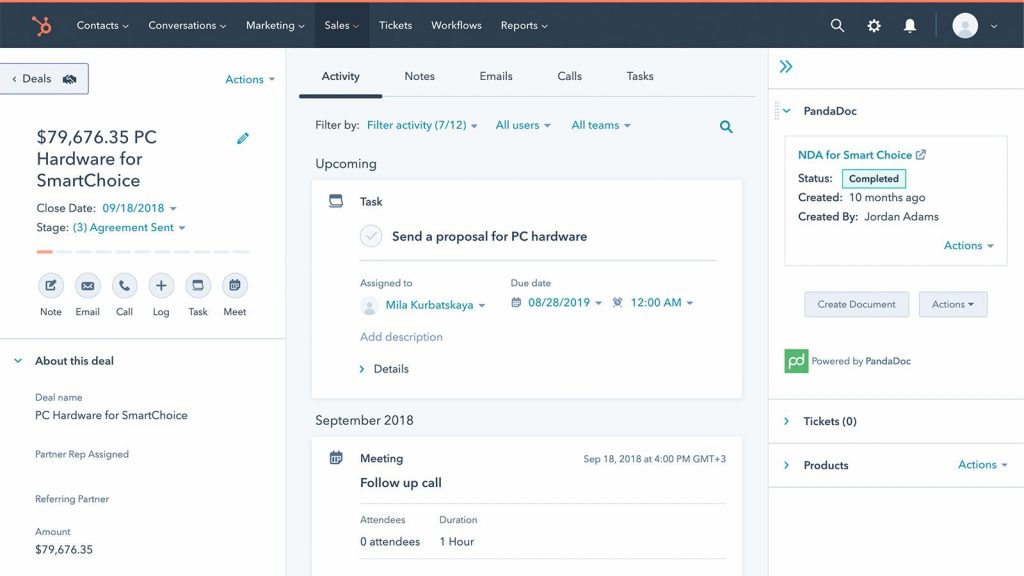
Task: Create a task via the Task icon
Action: [x=197, y=285]
